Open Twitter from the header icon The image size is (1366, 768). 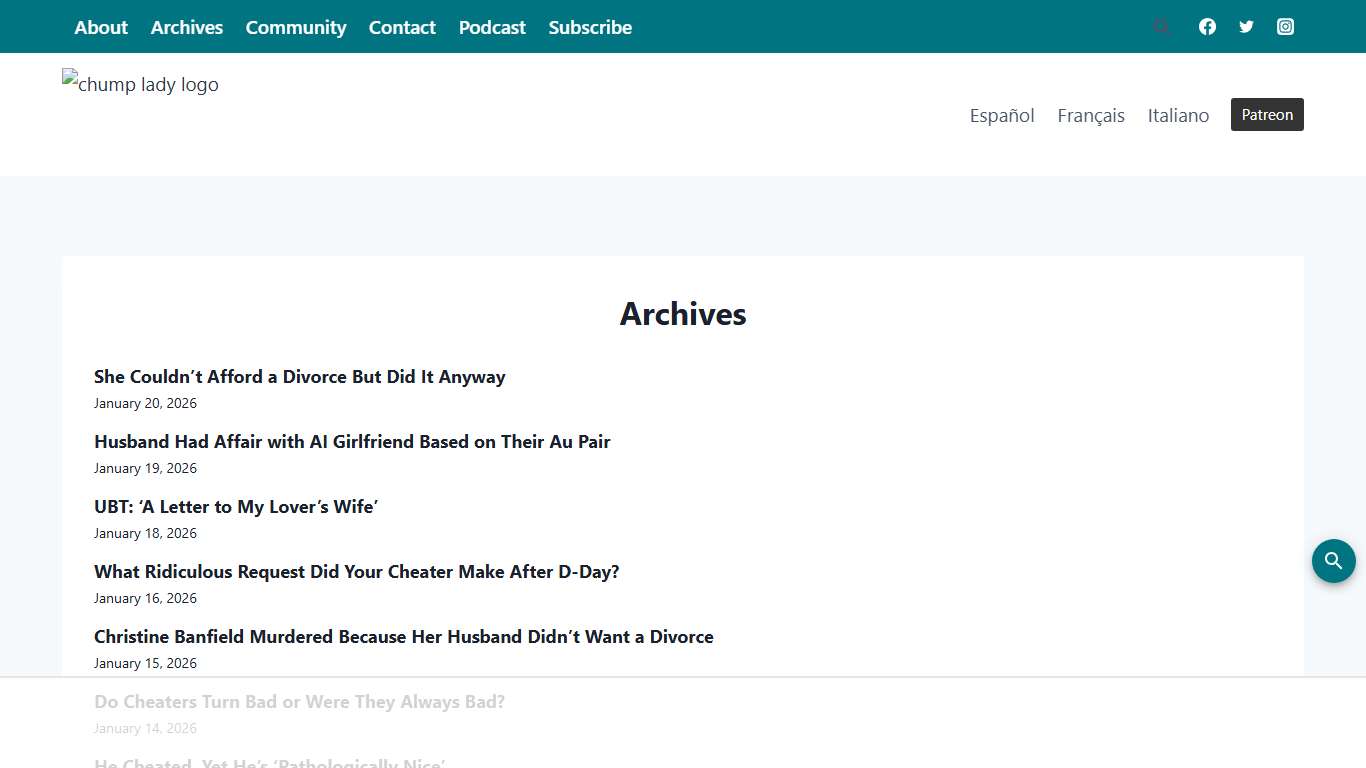1246,27
